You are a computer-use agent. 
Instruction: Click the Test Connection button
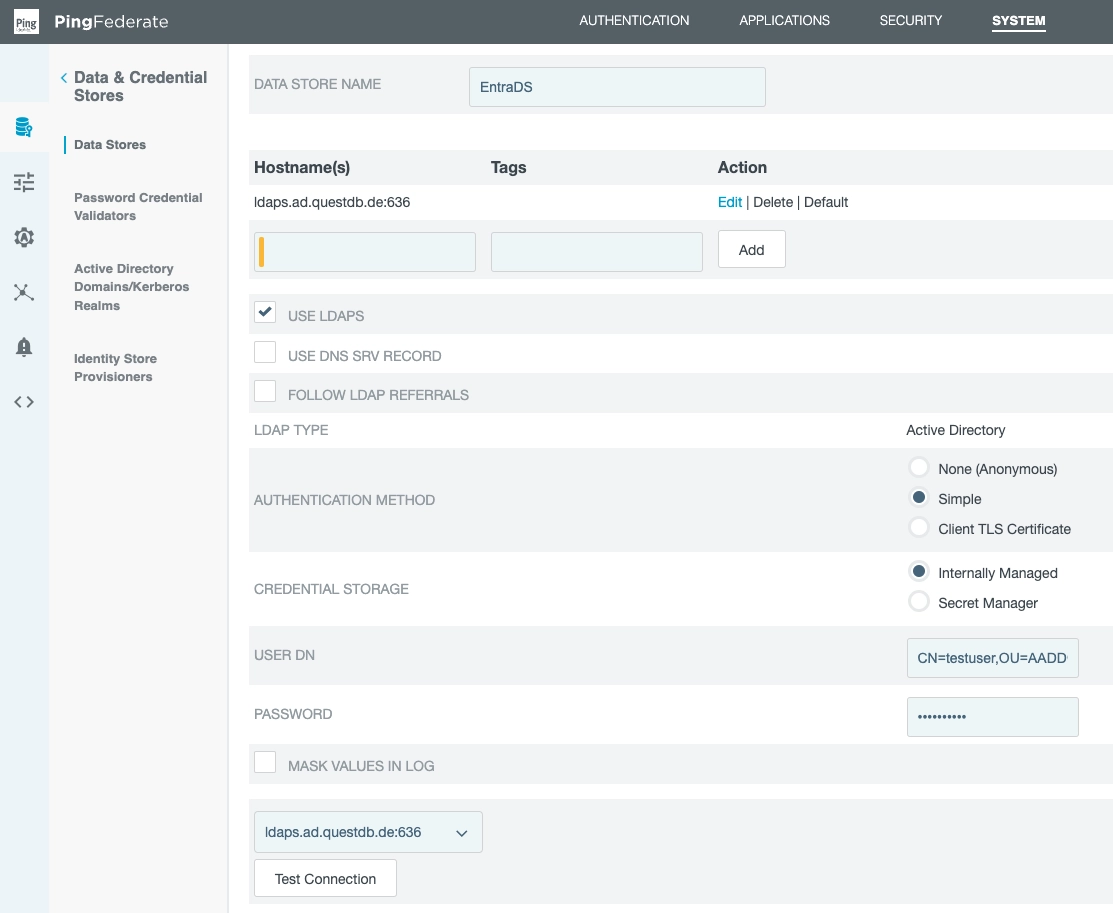(325, 878)
